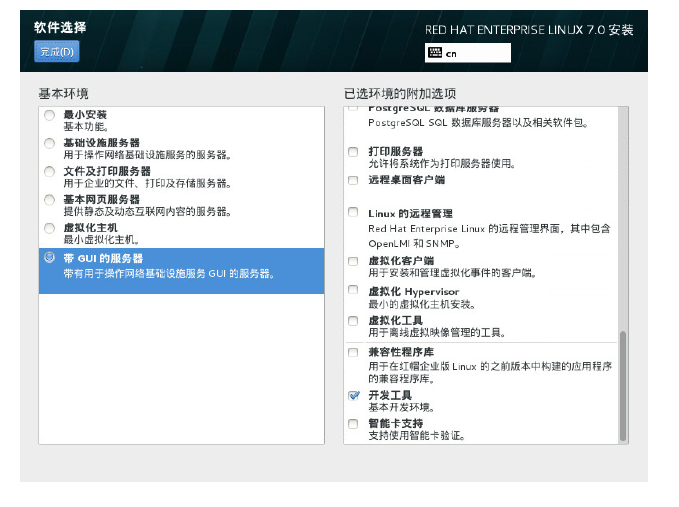Viewport: 679px width, 507px height.
Task: Click the 已选环境的附加选项 heading
Action: tap(400, 94)
